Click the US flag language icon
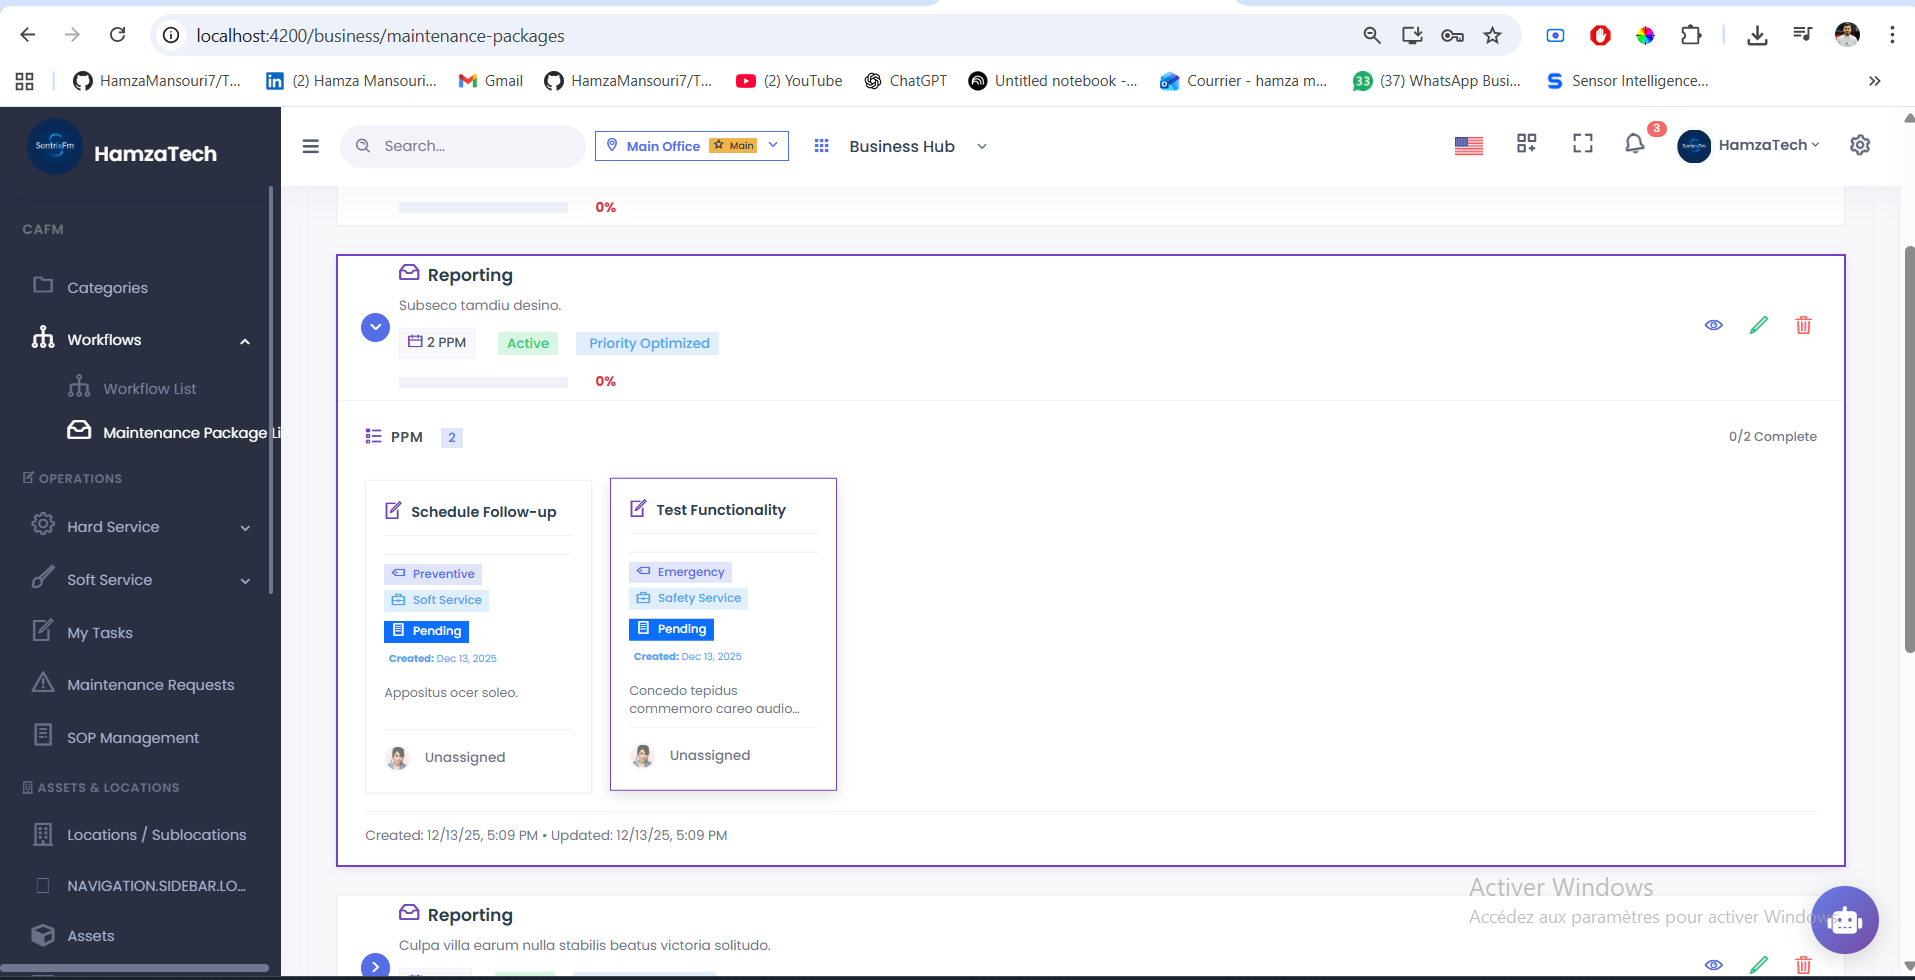 1467,145
